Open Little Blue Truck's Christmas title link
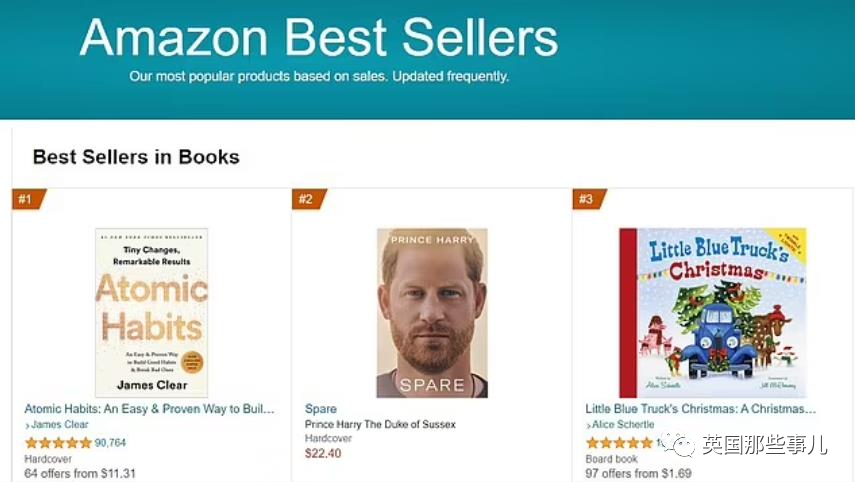The height and width of the screenshot is (482, 855). [701, 409]
